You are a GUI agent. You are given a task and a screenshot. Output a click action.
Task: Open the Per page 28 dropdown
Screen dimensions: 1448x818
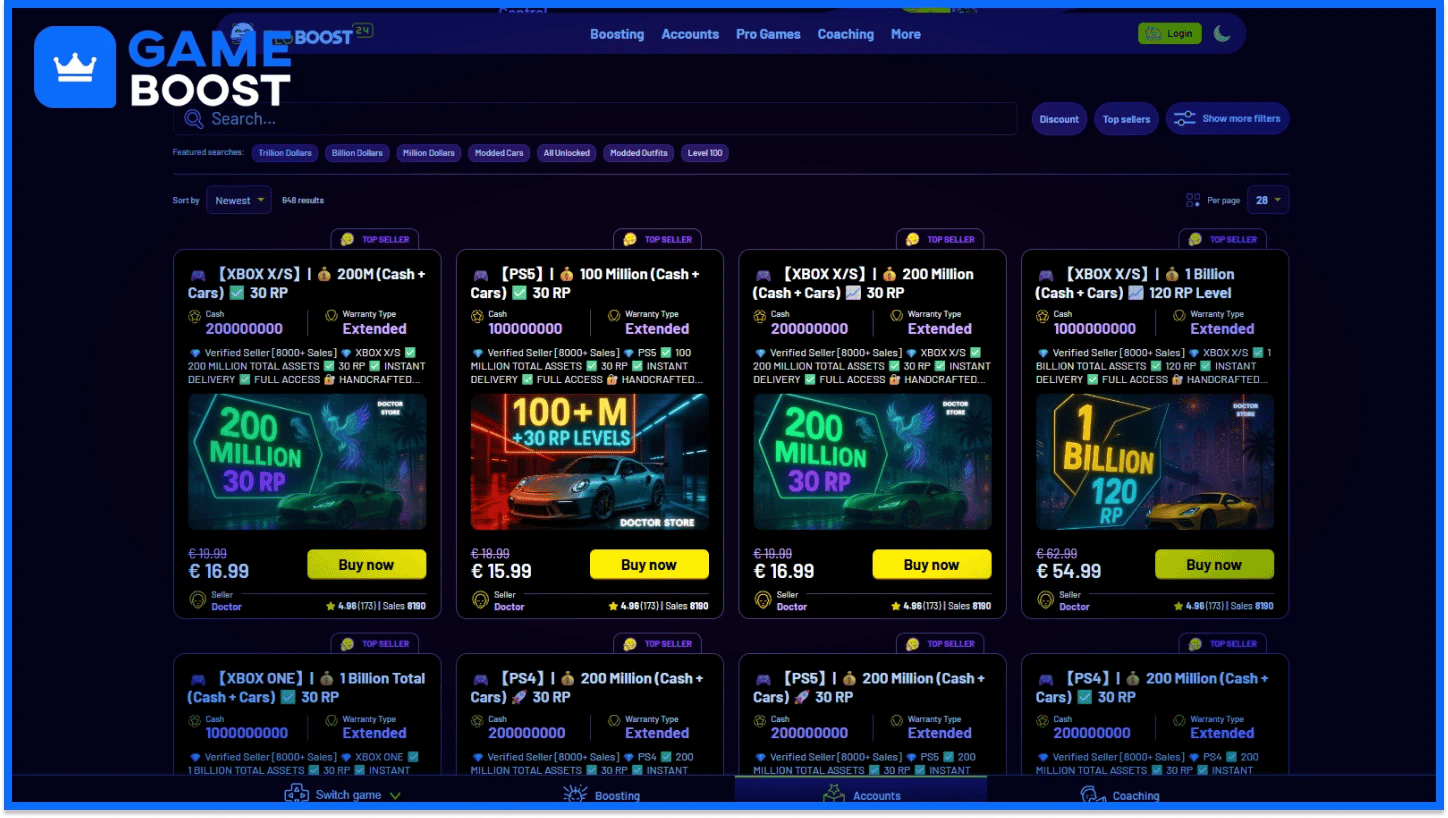pyautogui.click(x=1268, y=200)
